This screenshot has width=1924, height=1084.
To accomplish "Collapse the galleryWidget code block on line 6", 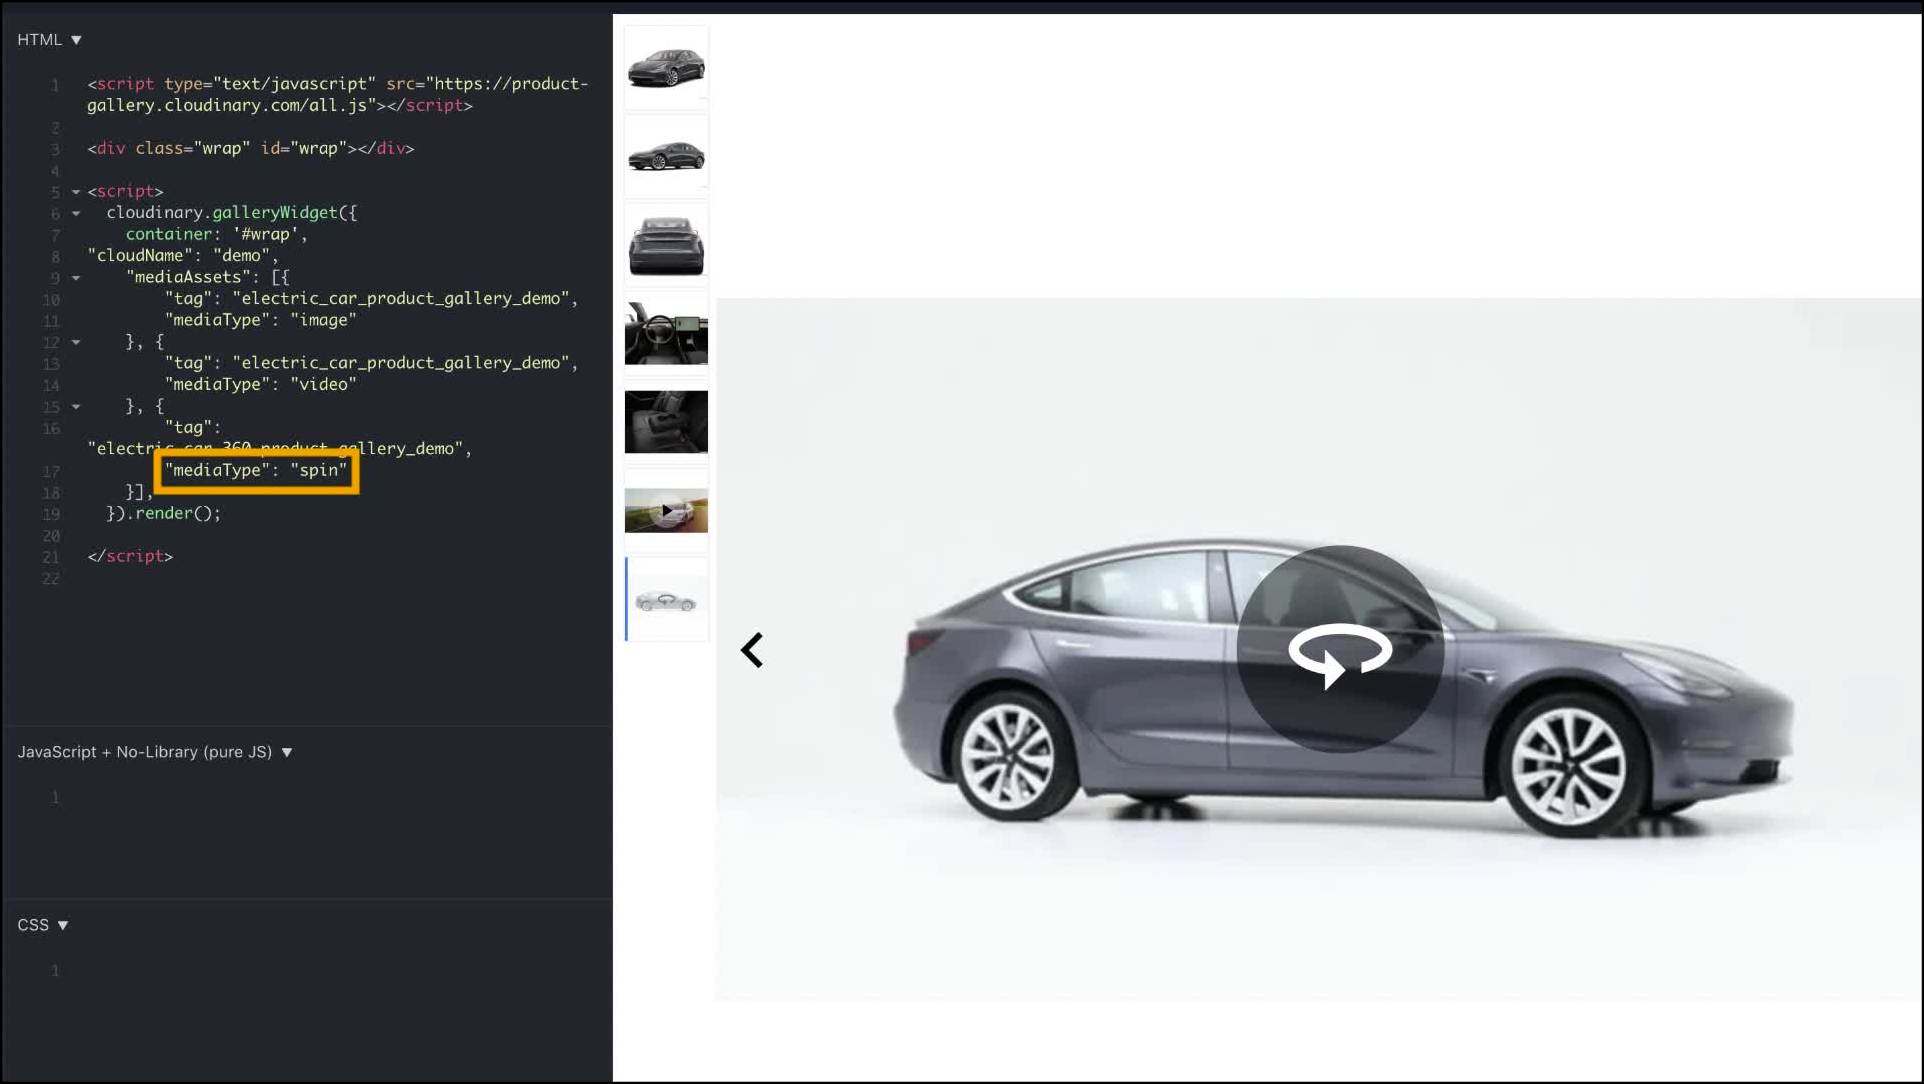I will tap(76, 213).
